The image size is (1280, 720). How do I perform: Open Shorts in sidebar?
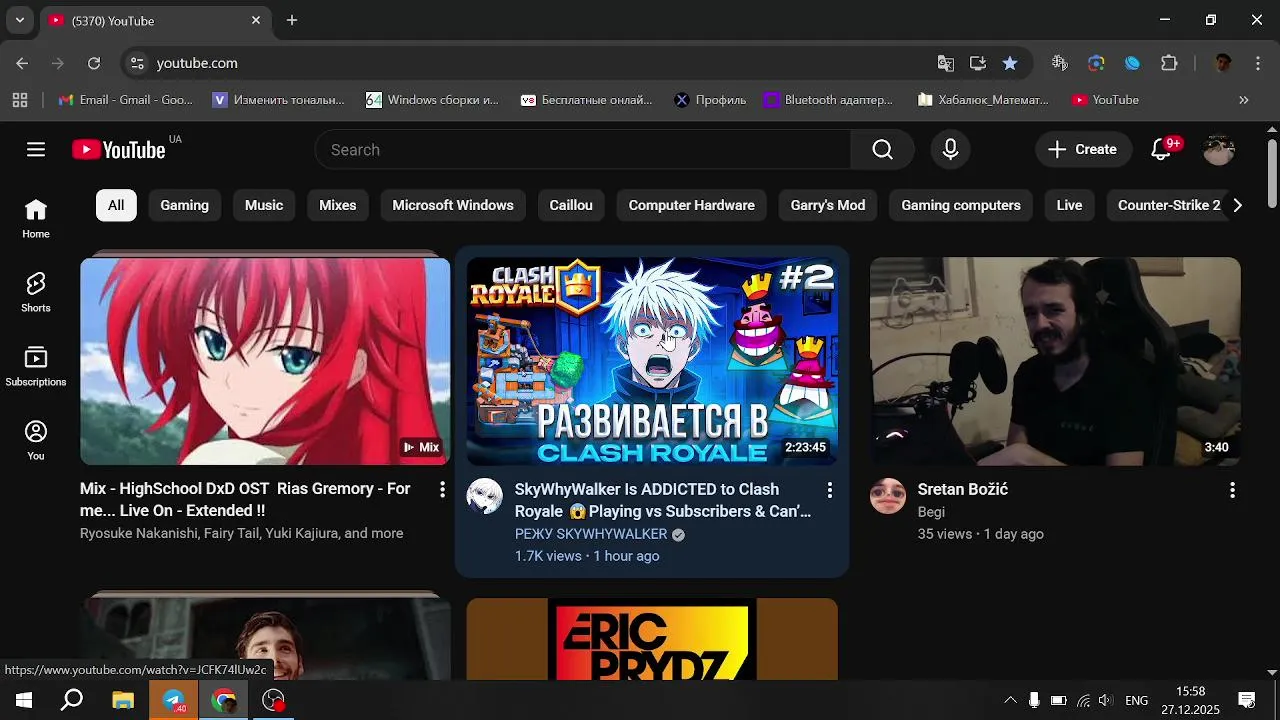[x=36, y=293]
